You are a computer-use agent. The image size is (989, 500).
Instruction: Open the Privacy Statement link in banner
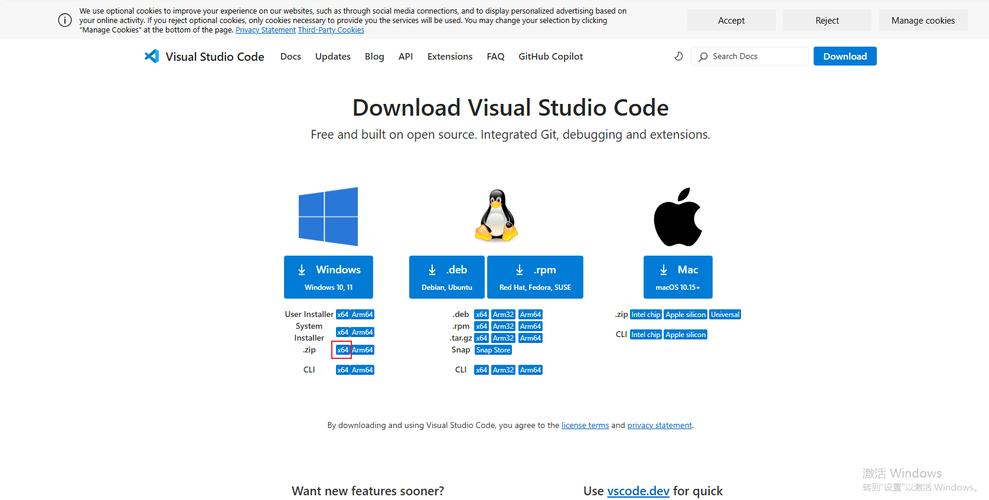266,30
